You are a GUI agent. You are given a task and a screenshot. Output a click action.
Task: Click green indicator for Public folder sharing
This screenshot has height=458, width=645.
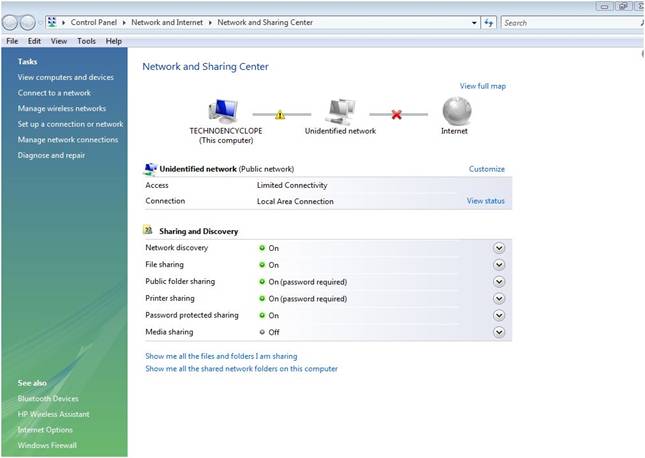click(262, 281)
